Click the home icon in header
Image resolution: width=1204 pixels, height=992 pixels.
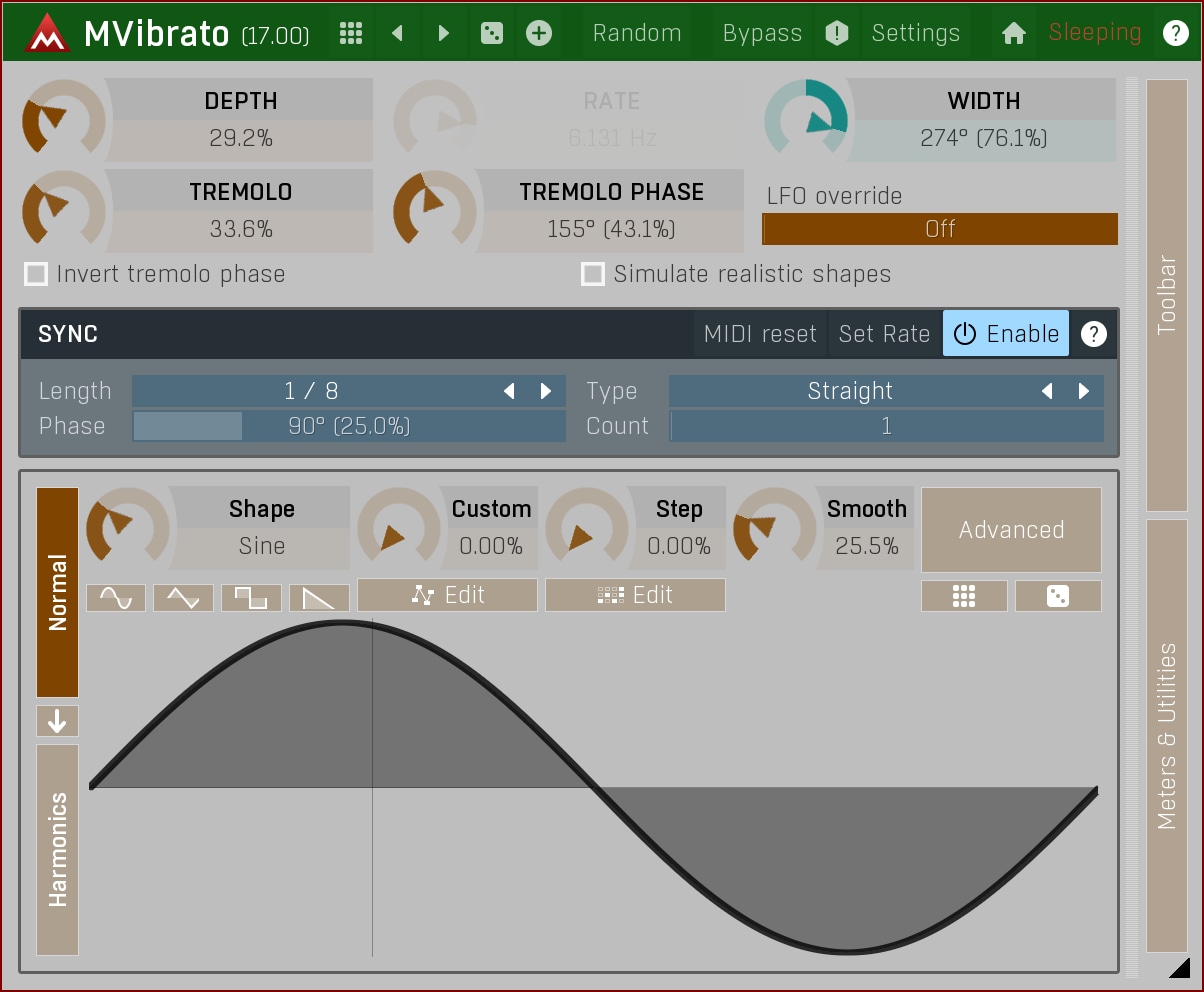click(x=1013, y=33)
